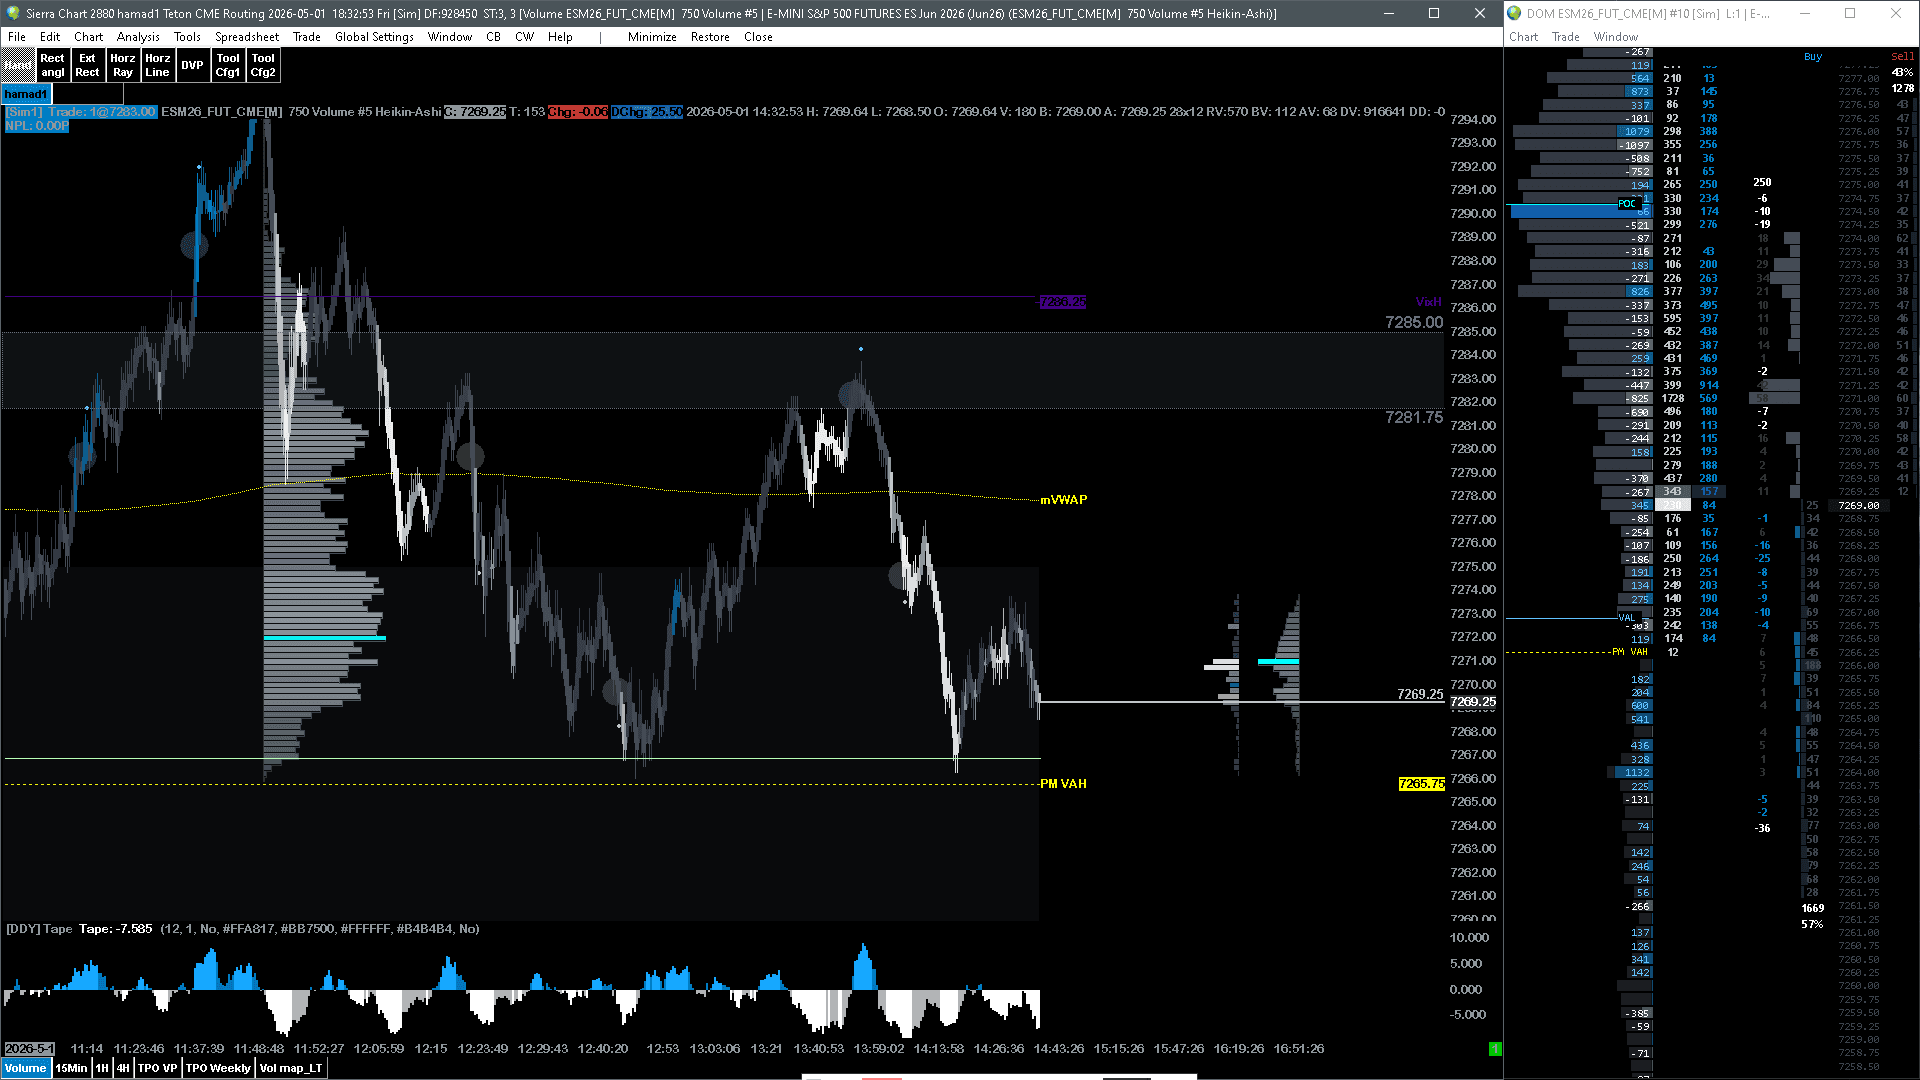The image size is (1920, 1080).
Task: Click the green indicator at chart bottom-right
Action: pyautogui.click(x=1494, y=1049)
